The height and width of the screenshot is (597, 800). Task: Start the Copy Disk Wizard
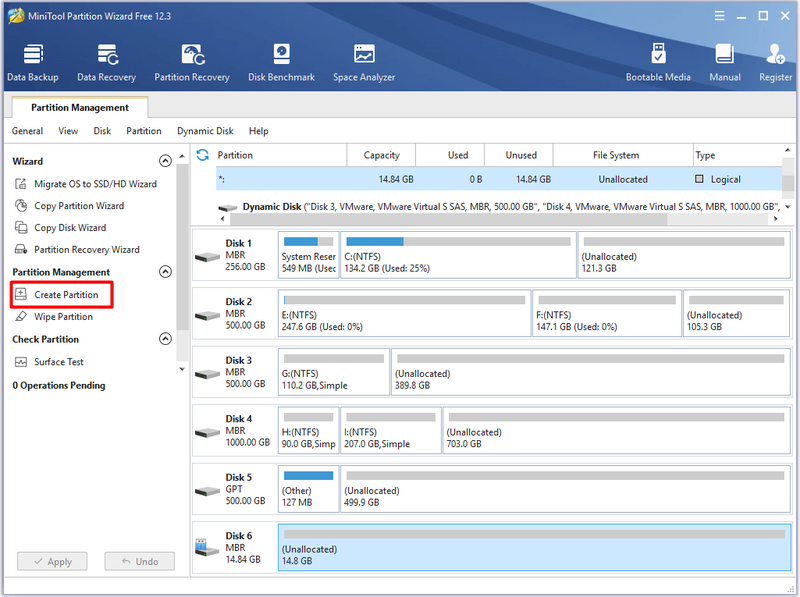(x=61, y=228)
